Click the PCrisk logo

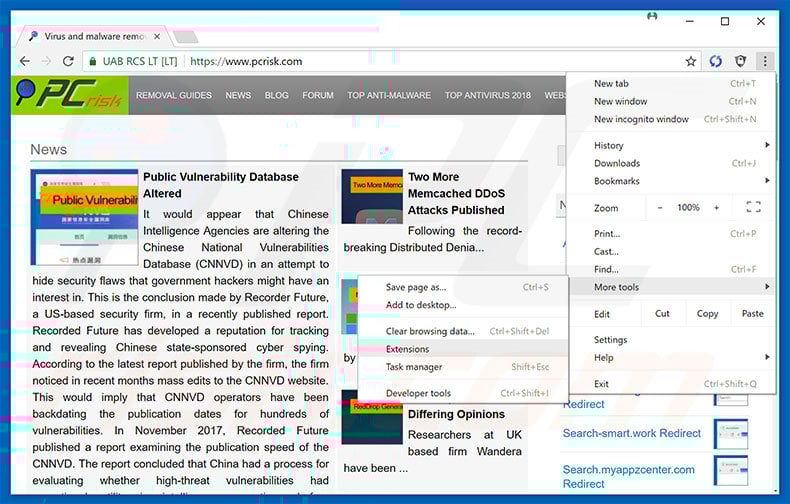(70, 95)
